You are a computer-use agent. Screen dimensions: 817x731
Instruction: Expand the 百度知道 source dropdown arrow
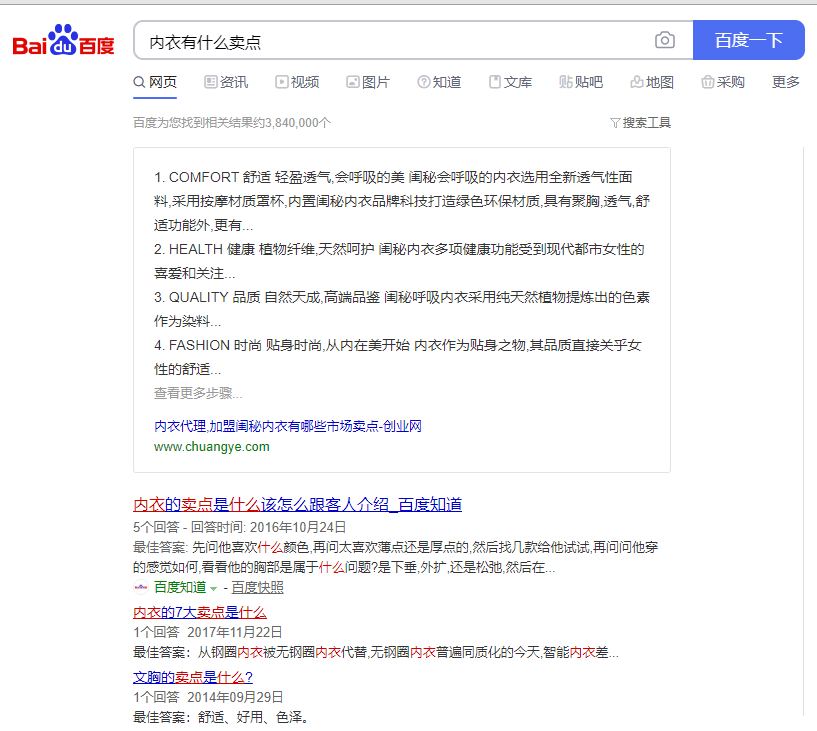click(213, 588)
